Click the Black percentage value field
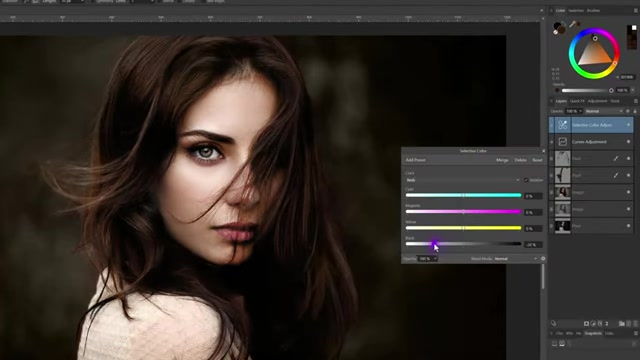The height and width of the screenshot is (360, 640). [533, 244]
